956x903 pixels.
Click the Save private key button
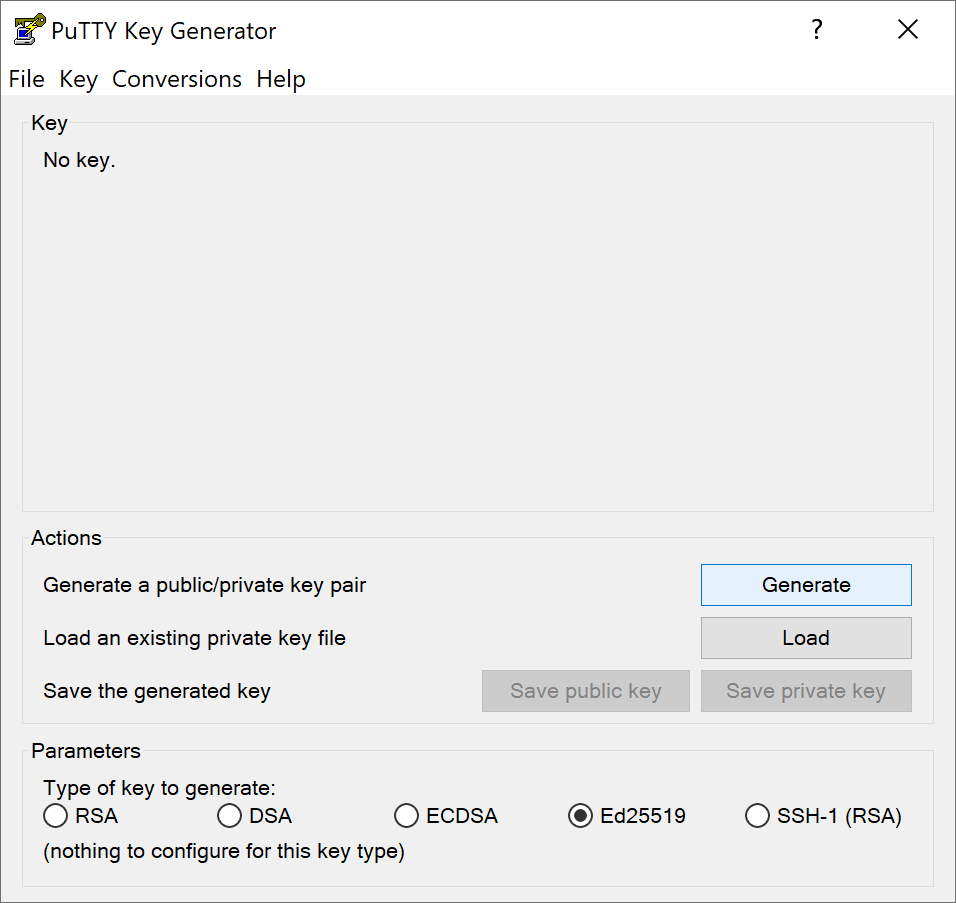click(x=806, y=691)
